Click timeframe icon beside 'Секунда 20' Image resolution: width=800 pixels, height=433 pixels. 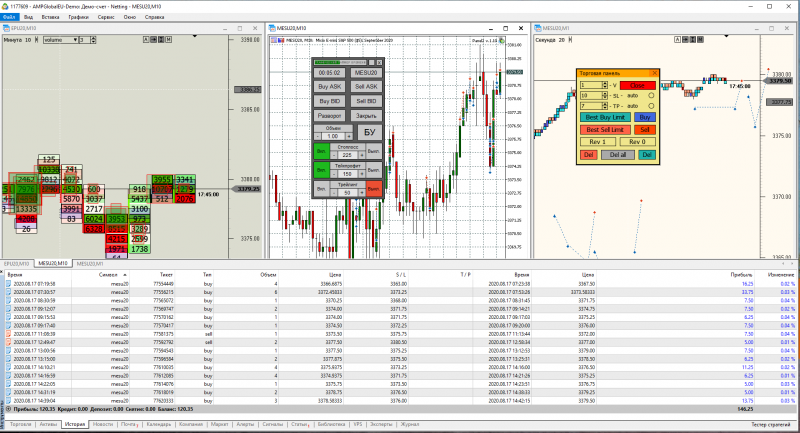[570, 40]
